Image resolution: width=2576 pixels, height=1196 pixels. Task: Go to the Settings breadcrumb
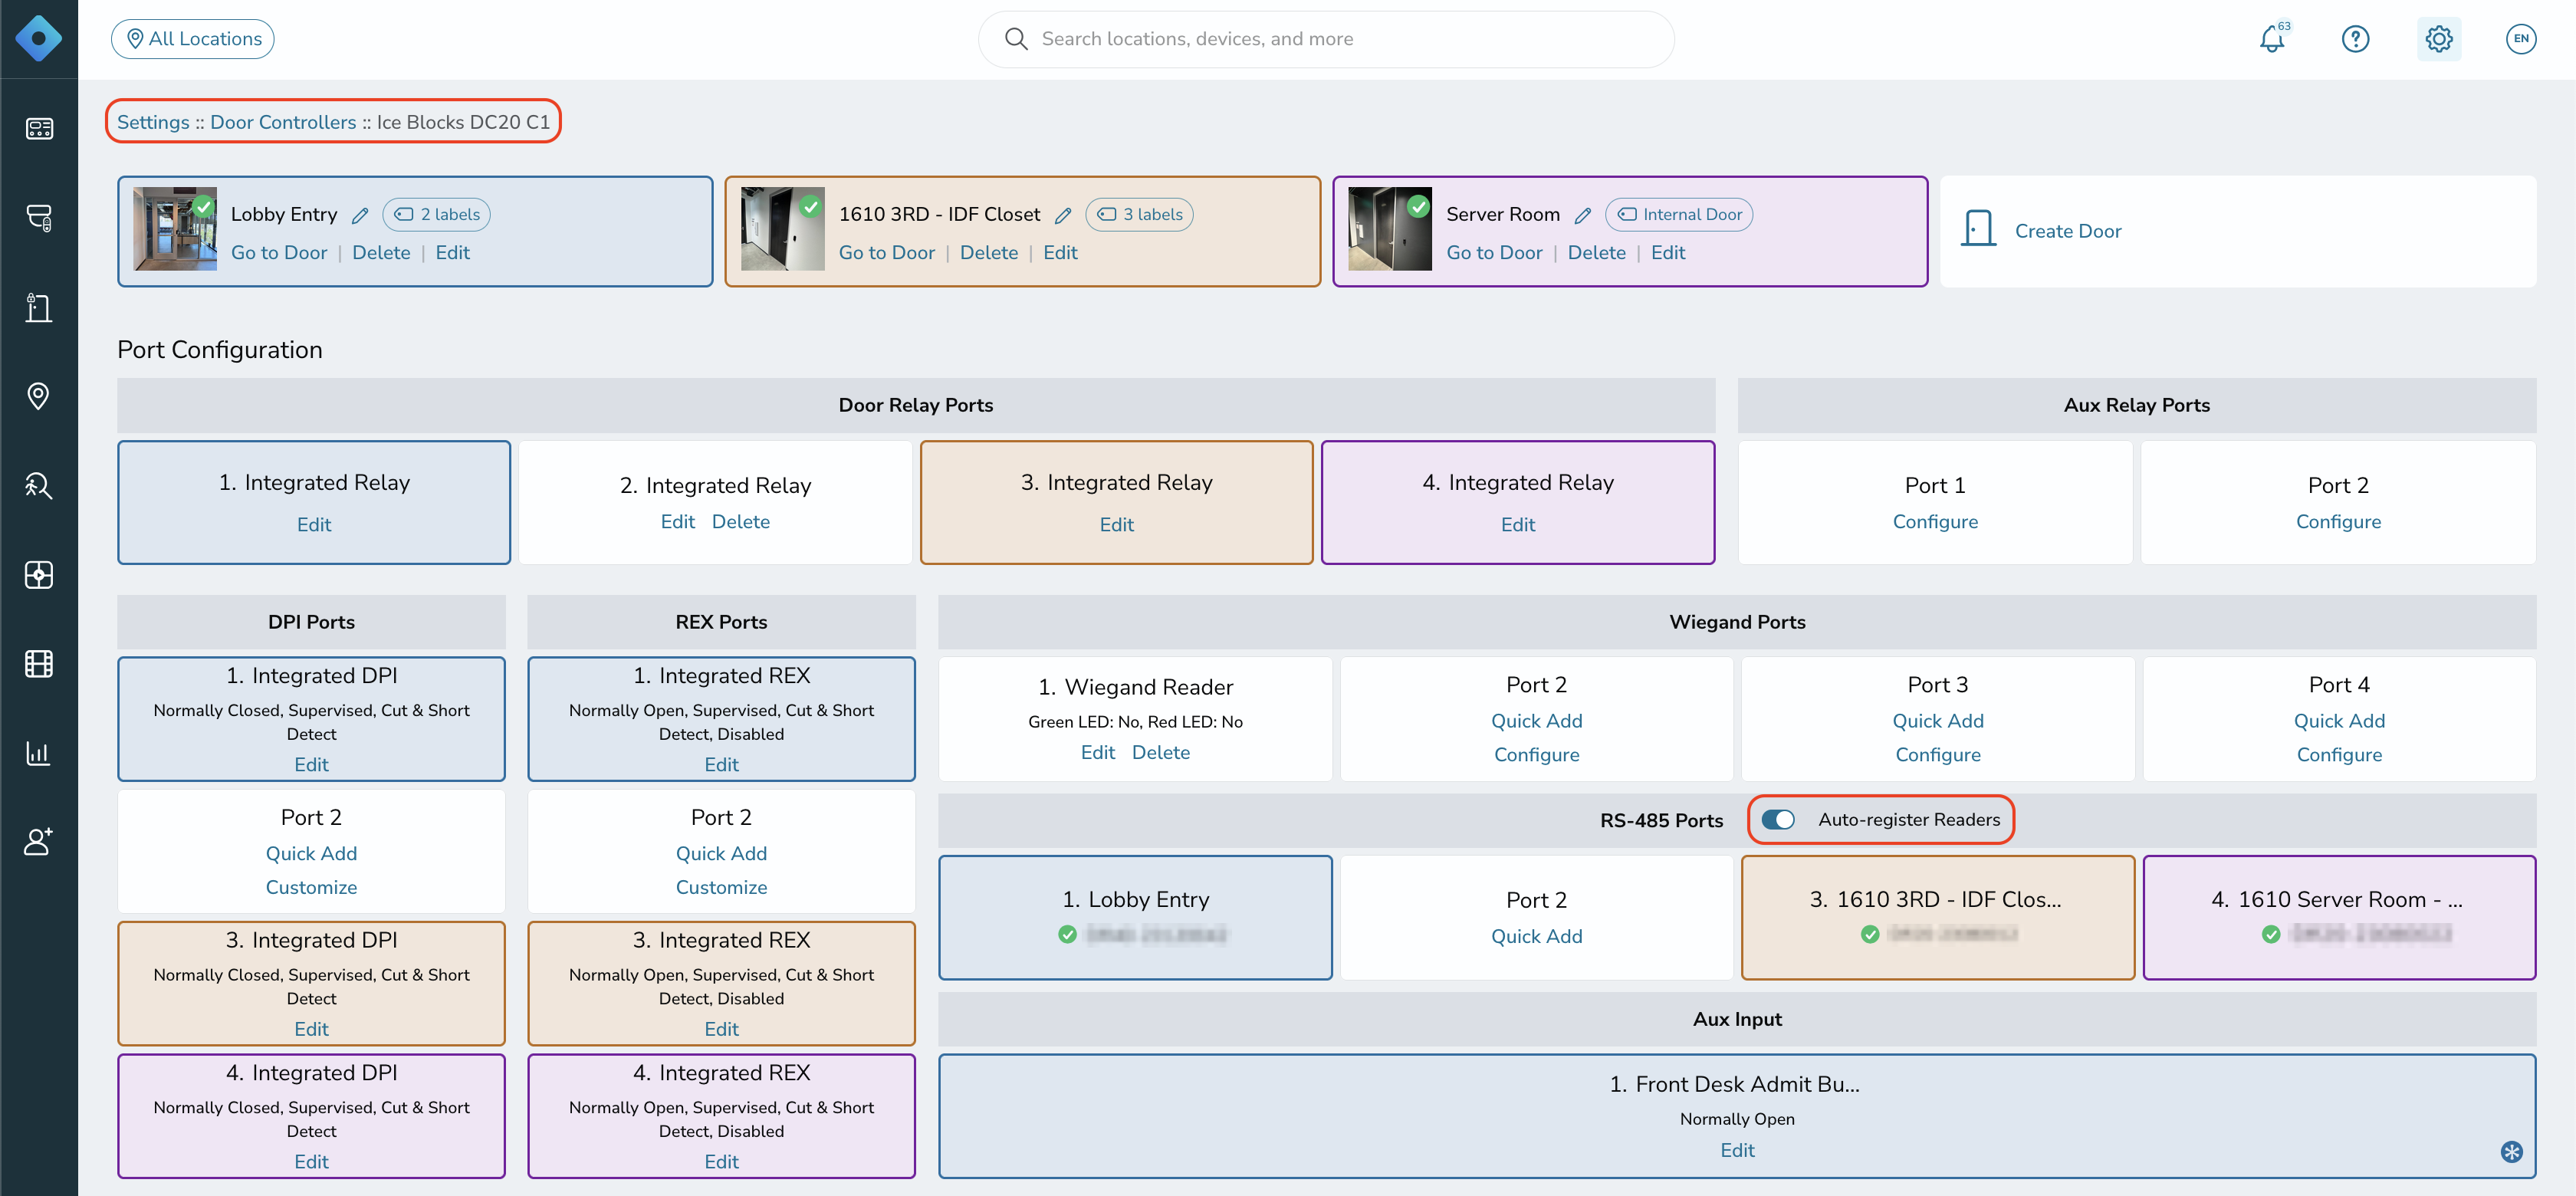coord(153,122)
